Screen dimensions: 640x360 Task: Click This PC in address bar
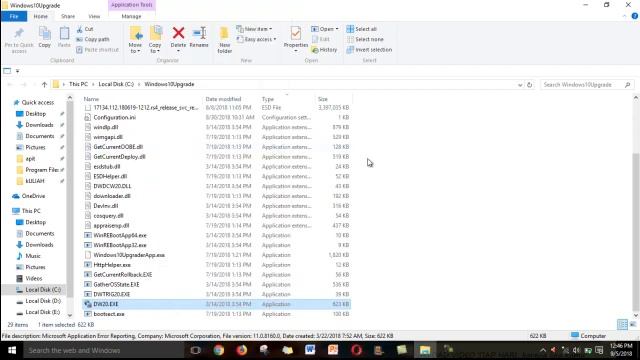pyautogui.click(x=78, y=84)
